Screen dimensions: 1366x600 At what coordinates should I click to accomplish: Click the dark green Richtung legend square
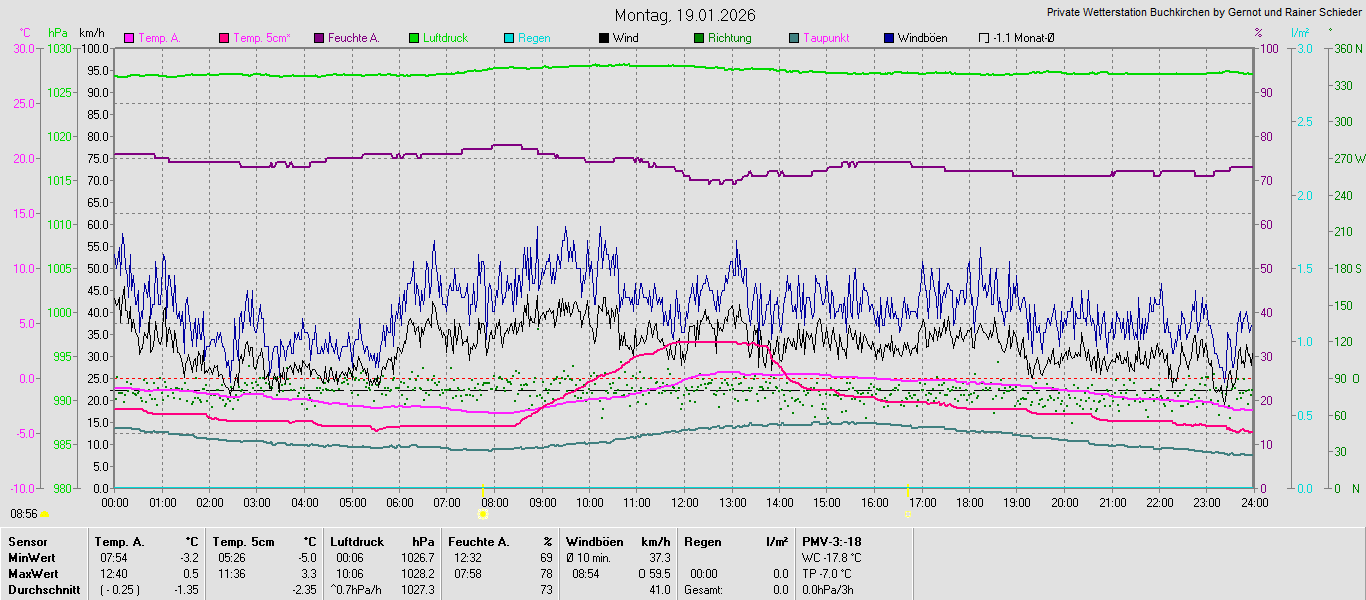tap(699, 38)
